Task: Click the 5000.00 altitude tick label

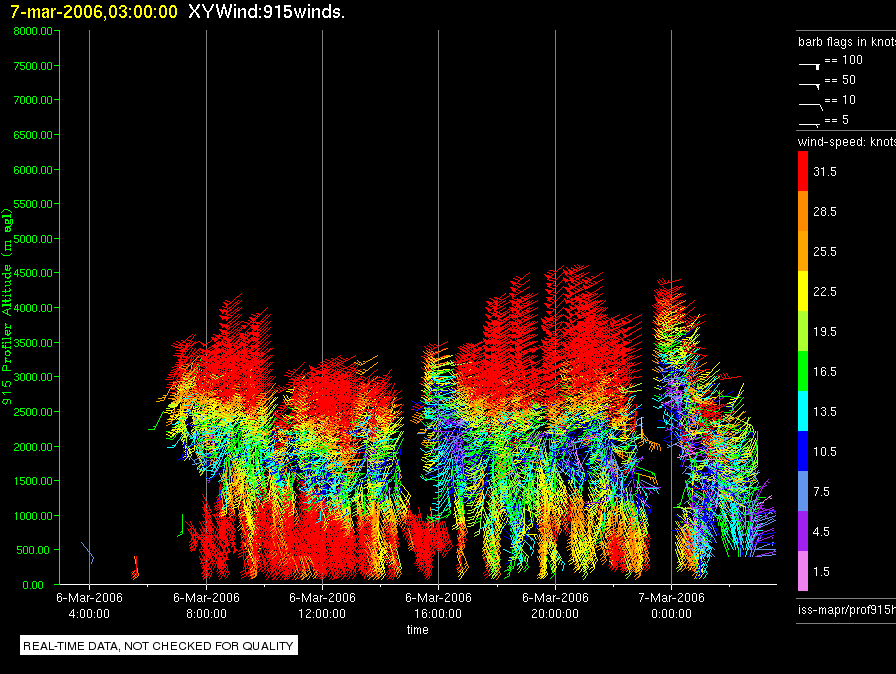Action: (33, 239)
